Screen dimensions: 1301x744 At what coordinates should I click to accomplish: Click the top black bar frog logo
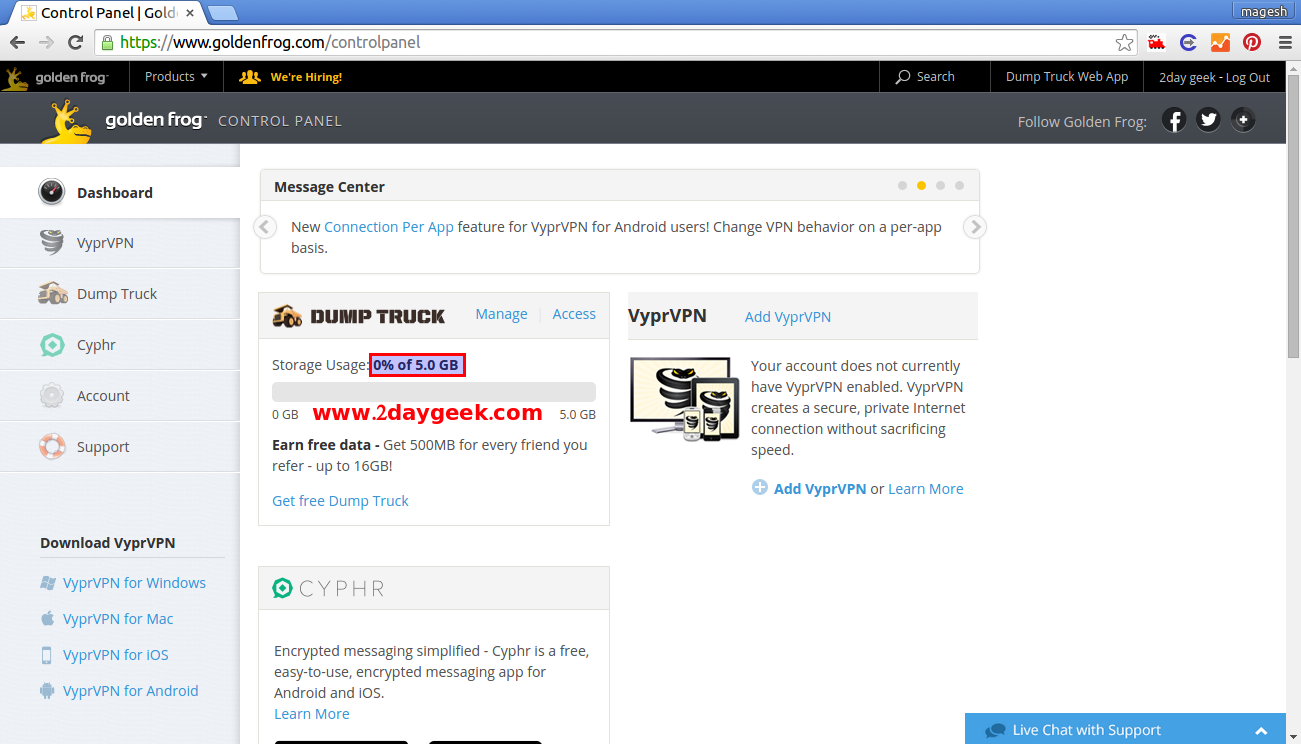click(x=54, y=77)
